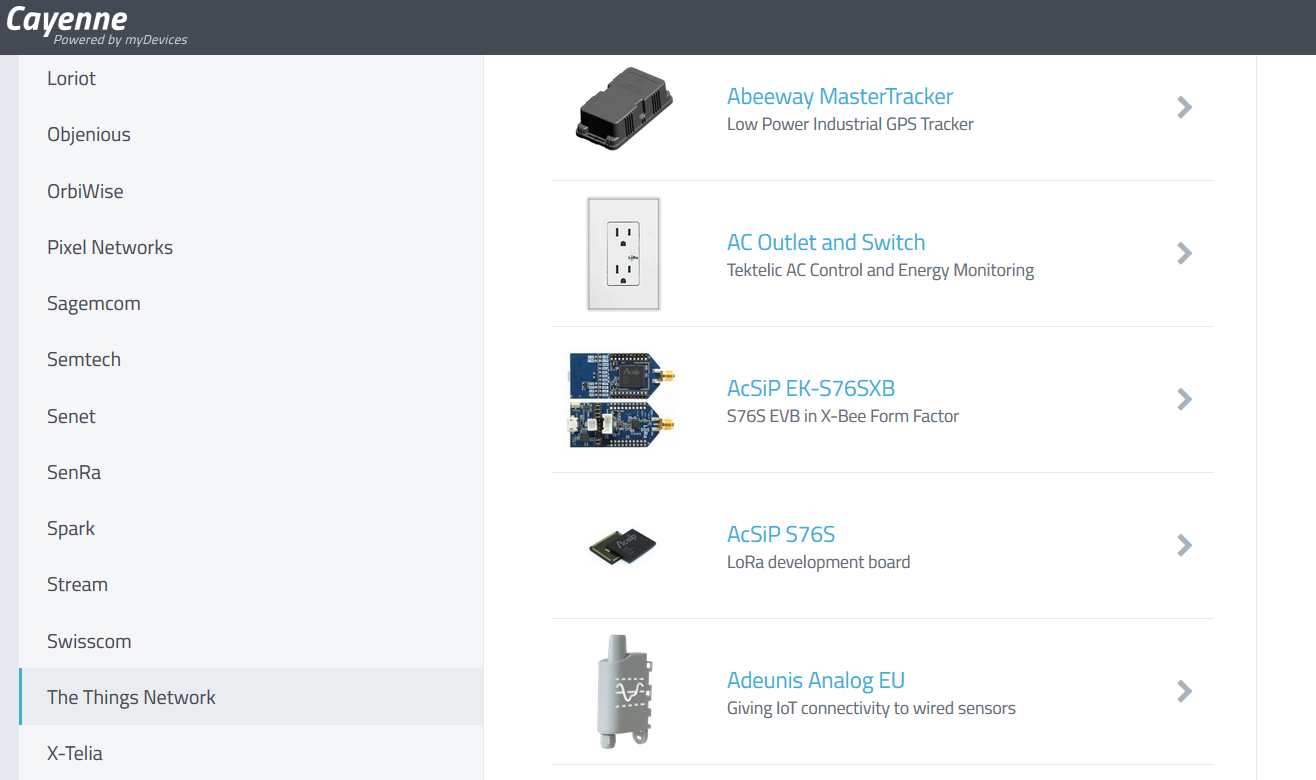This screenshot has width=1316, height=780.
Task: Open the Abeeway MasterTracker title link
Action: (840, 97)
